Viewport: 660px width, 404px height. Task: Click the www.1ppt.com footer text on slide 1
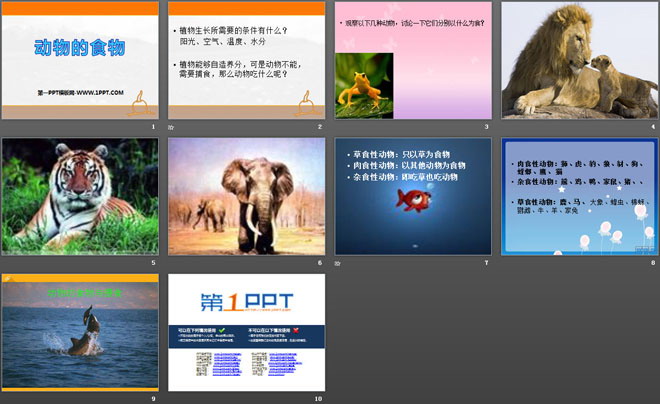(80, 93)
